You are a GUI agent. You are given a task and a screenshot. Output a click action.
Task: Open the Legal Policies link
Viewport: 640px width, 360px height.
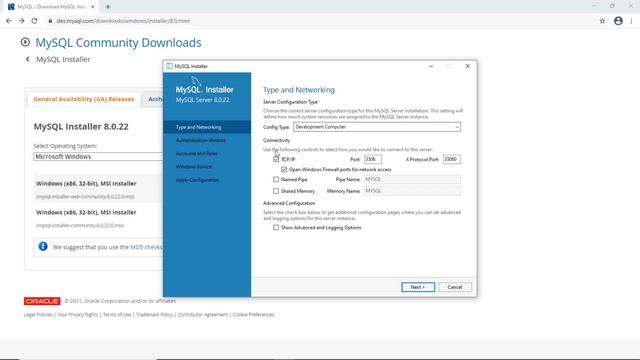38,315
